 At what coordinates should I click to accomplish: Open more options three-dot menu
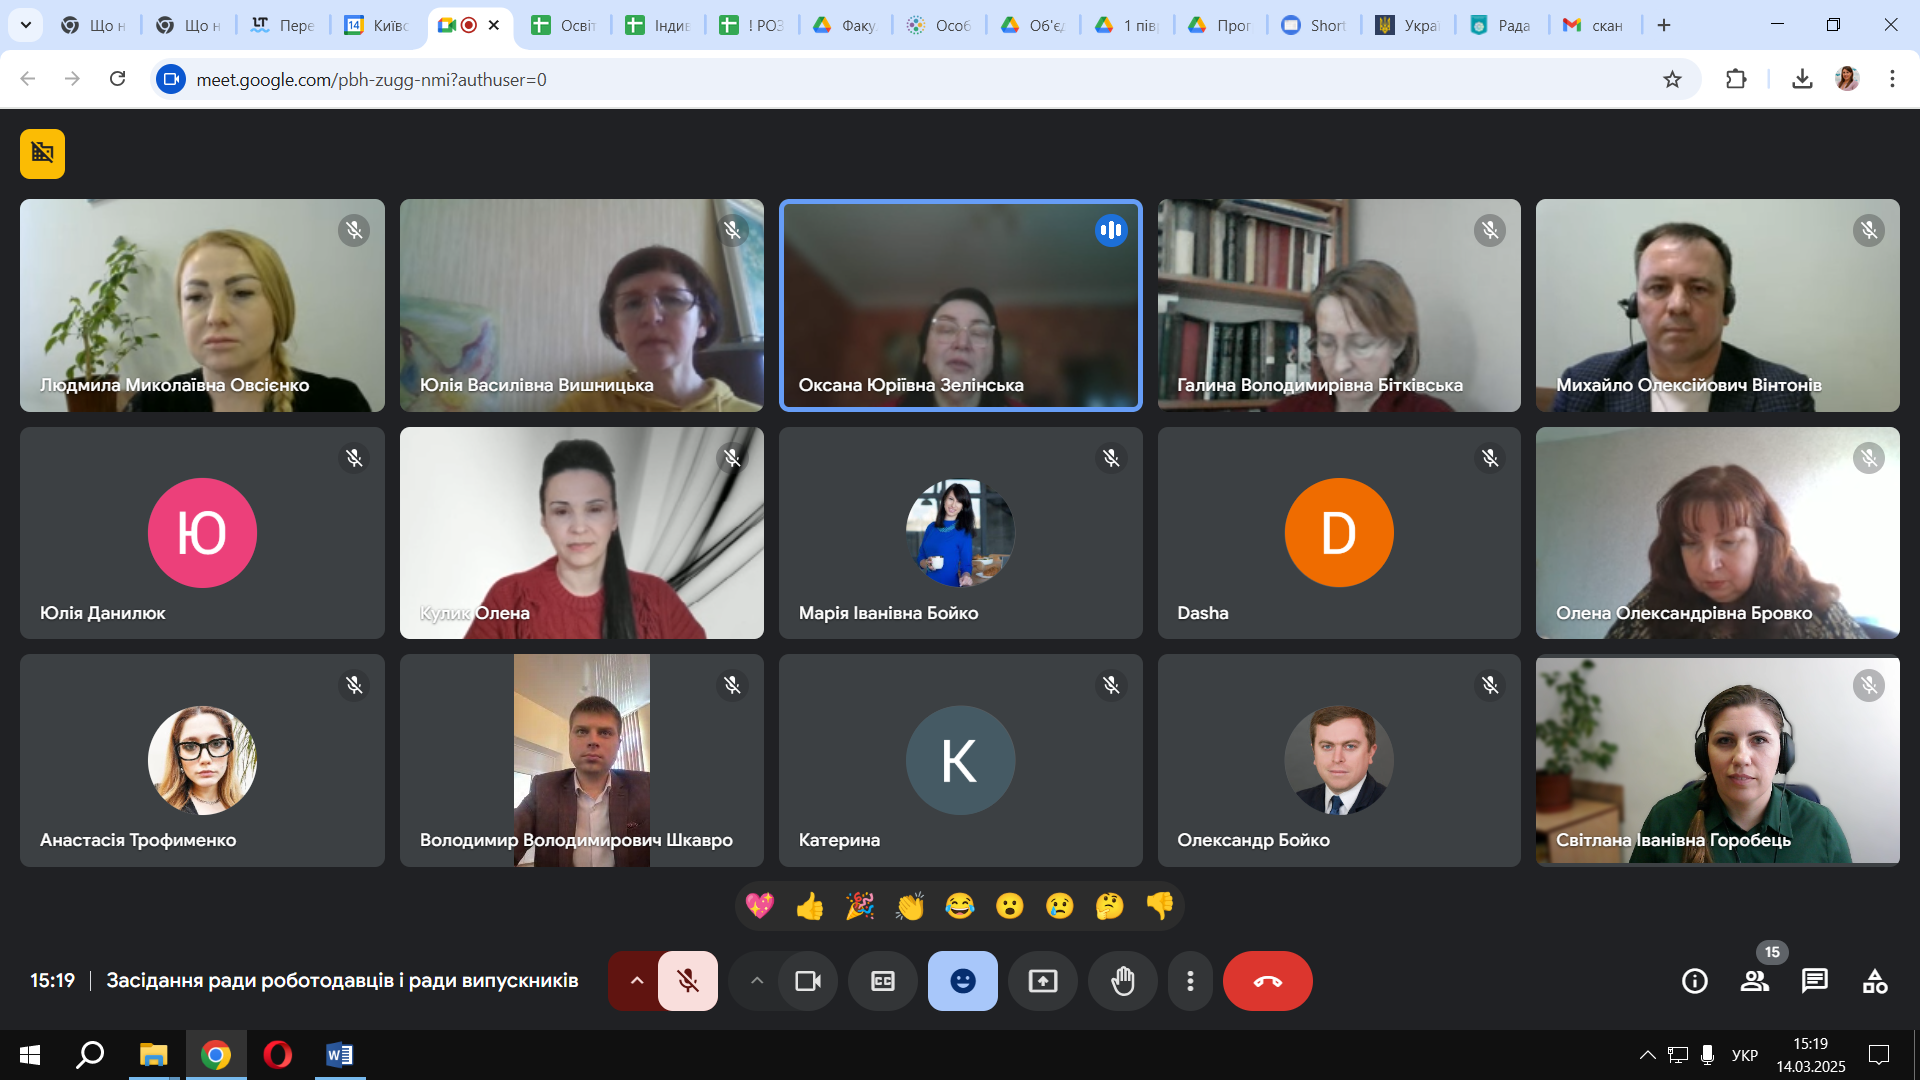[1190, 981]
